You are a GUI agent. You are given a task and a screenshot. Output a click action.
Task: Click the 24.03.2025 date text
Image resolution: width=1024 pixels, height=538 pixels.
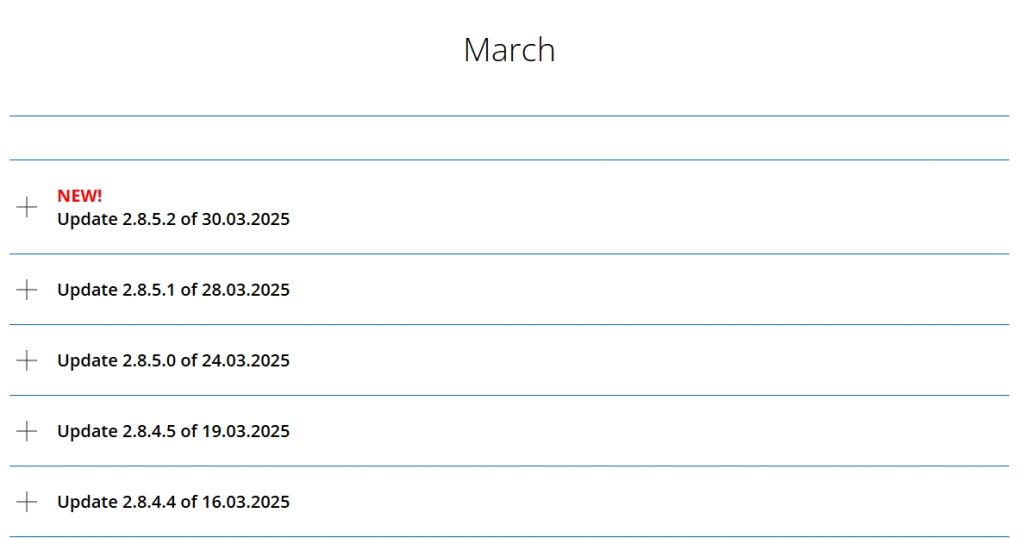tap(246, 360)
